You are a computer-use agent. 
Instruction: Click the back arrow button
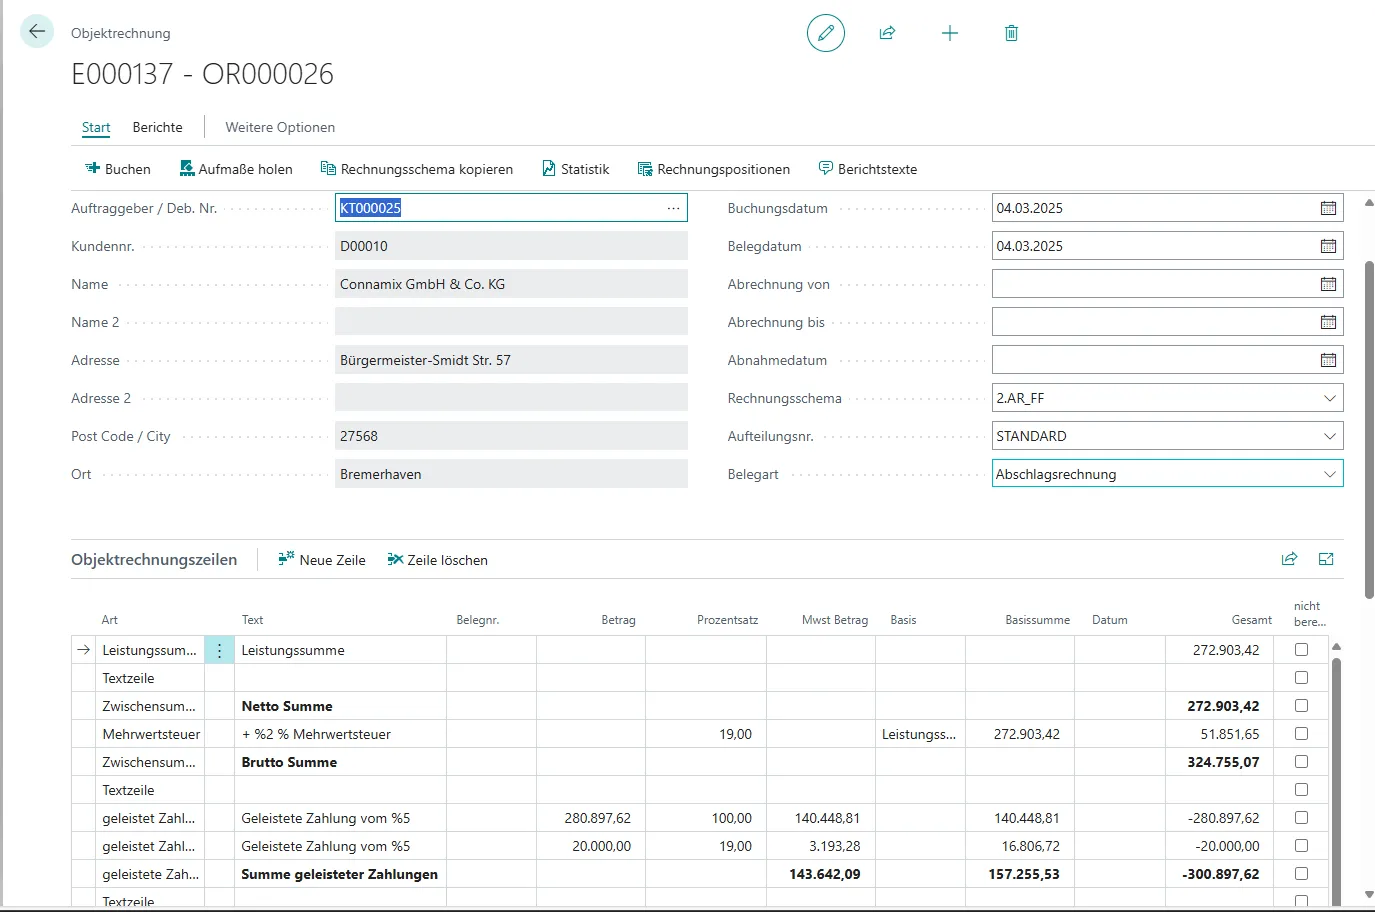point(37,32)
